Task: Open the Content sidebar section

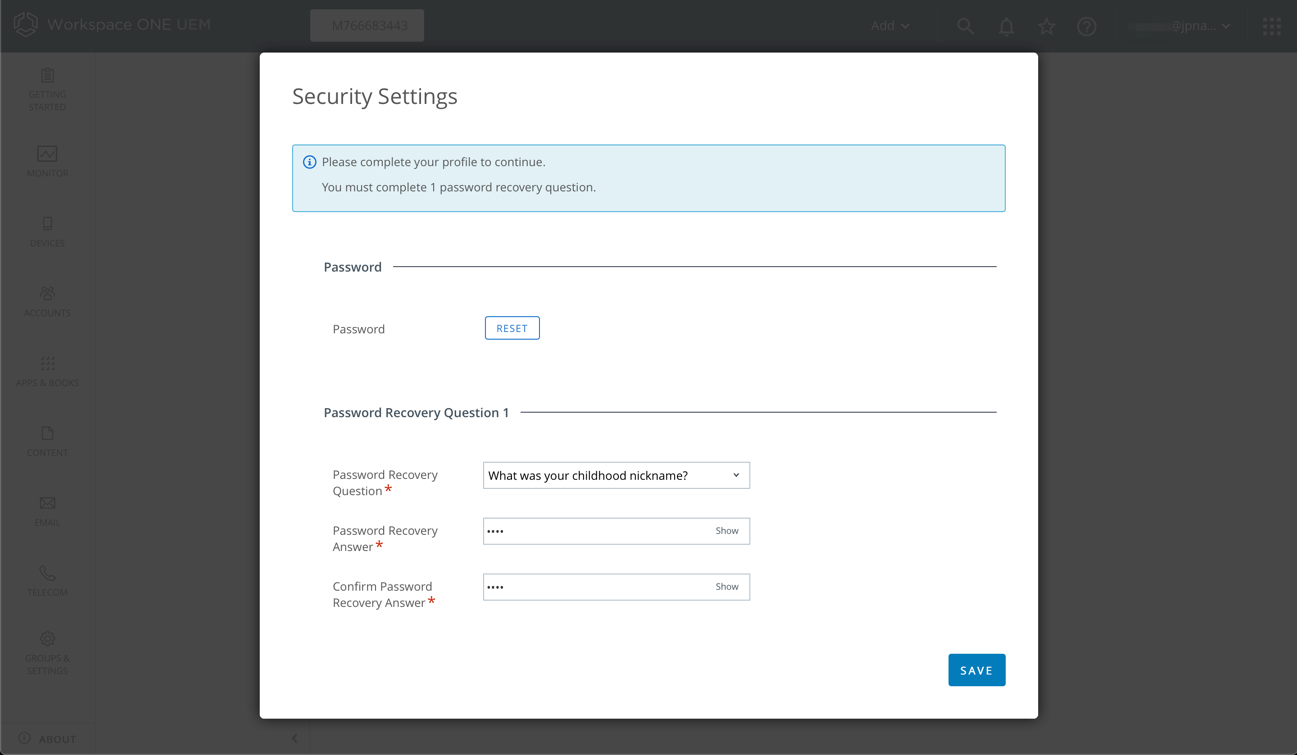Action: (x=47, y=441)
